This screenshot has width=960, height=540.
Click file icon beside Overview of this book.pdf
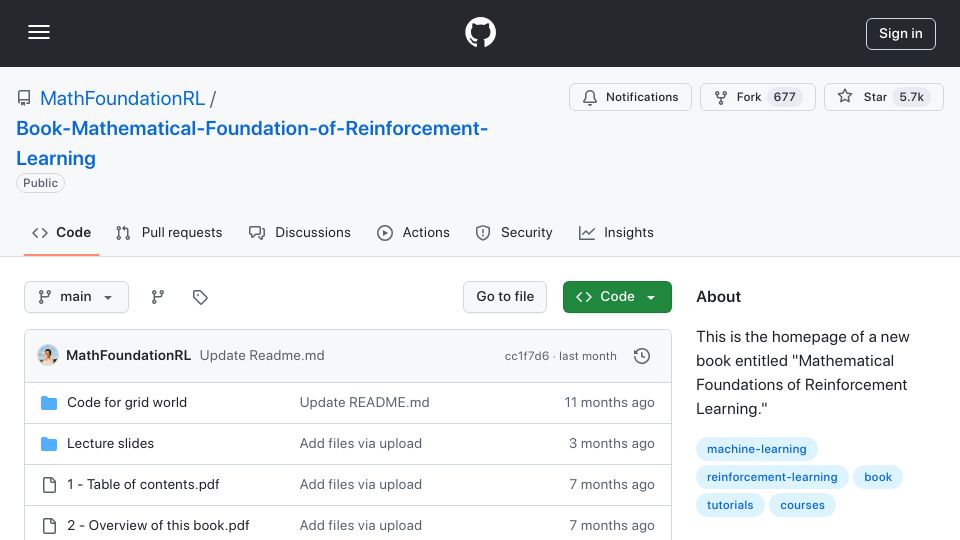click(49, 526)
